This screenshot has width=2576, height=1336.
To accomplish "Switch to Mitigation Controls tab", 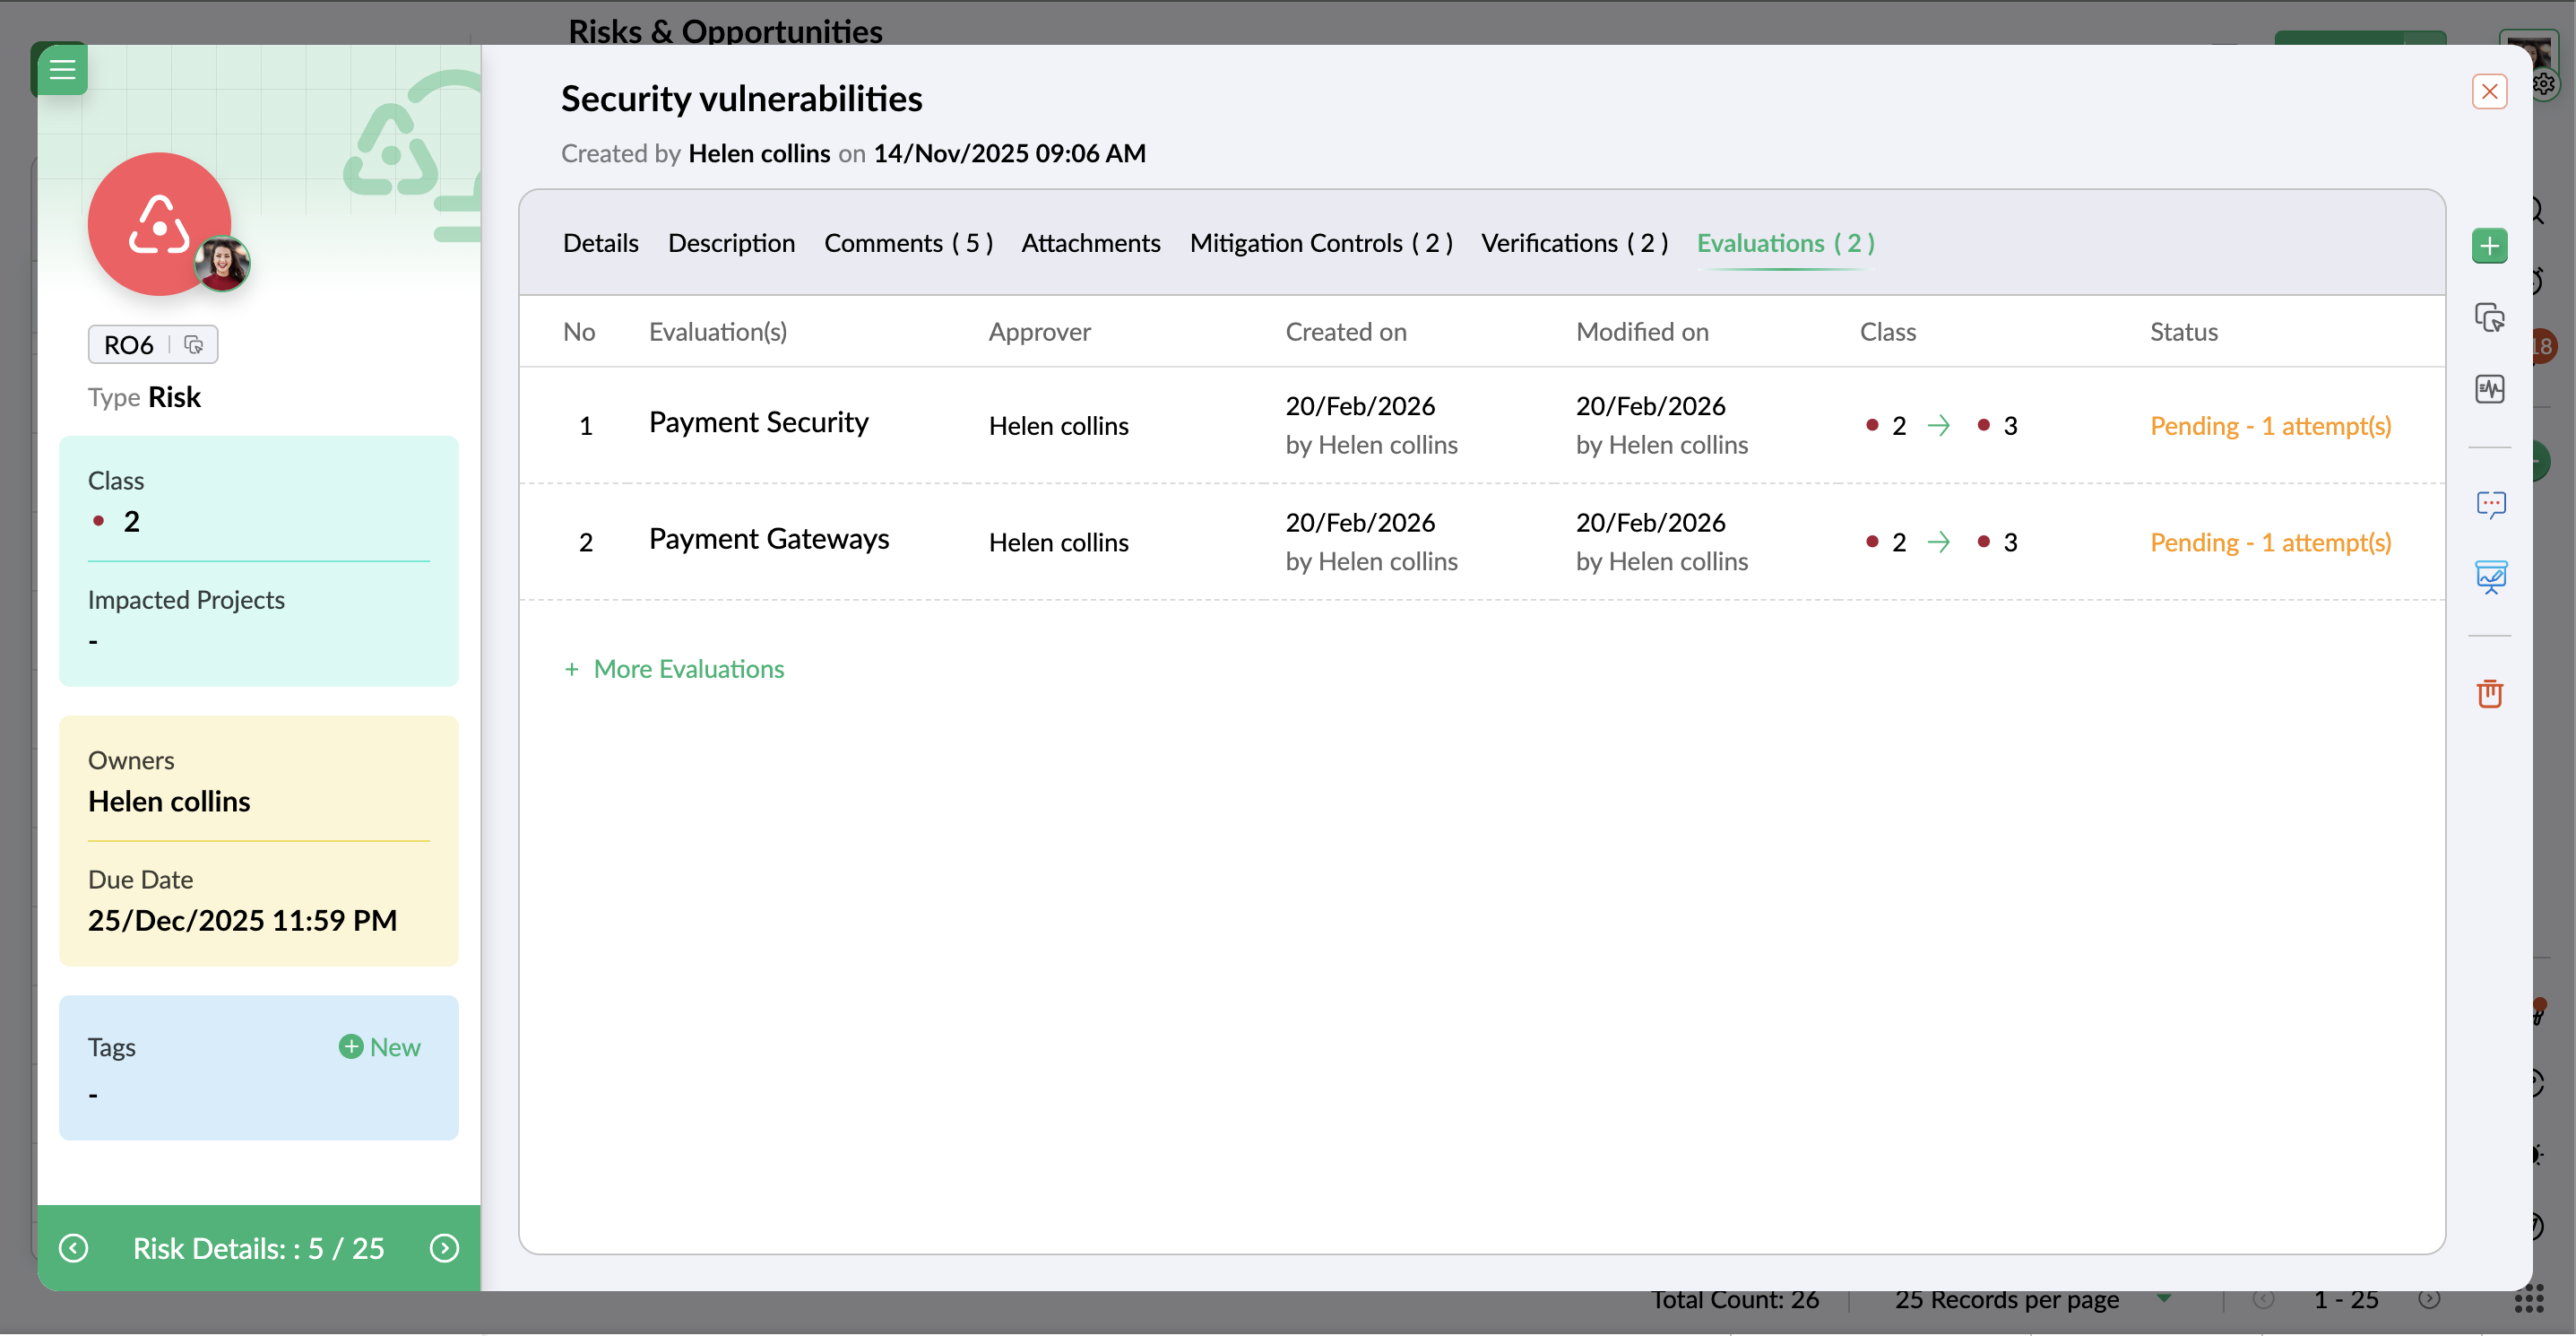I will pyautogui.click(x=1320, y=243).
